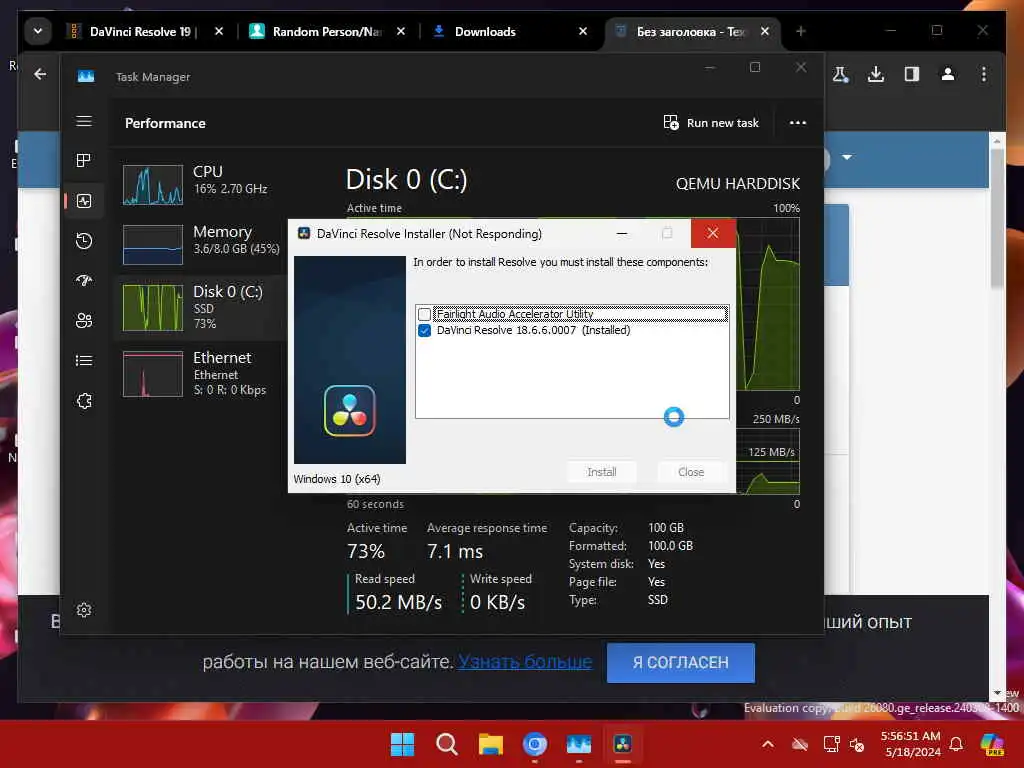Image resolution: width=1024 pixels, height=768 pixels.
Task: Open Task Manager taskbar icon
Action: (579, 744)
